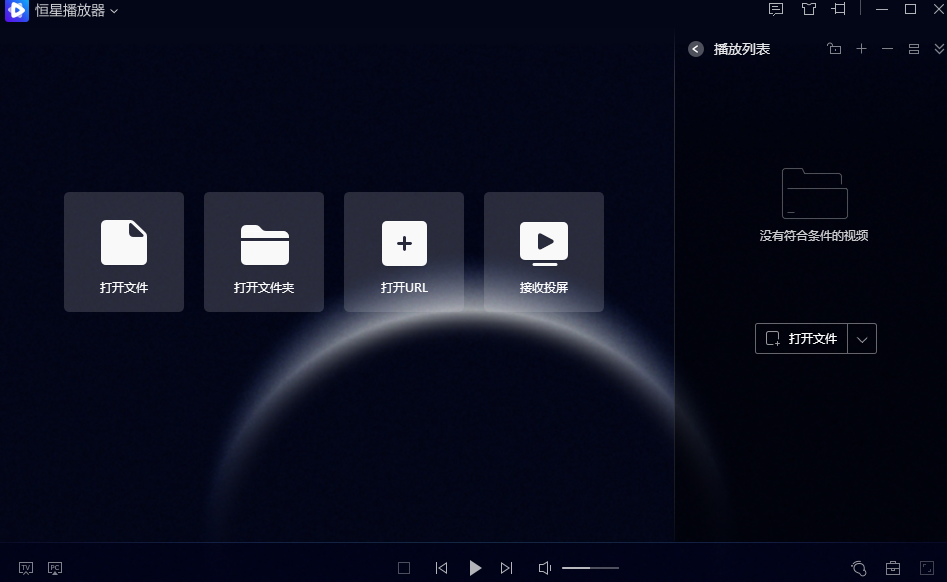Enter mini window mode from title bar

839,9
